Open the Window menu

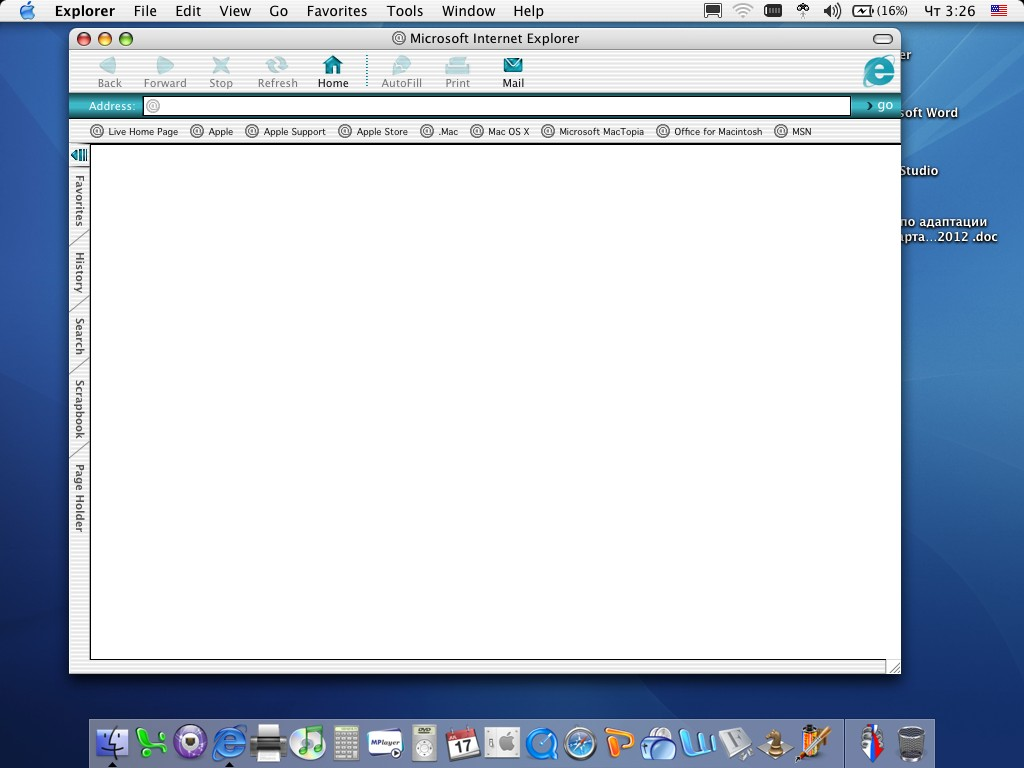tap(468, 11)
